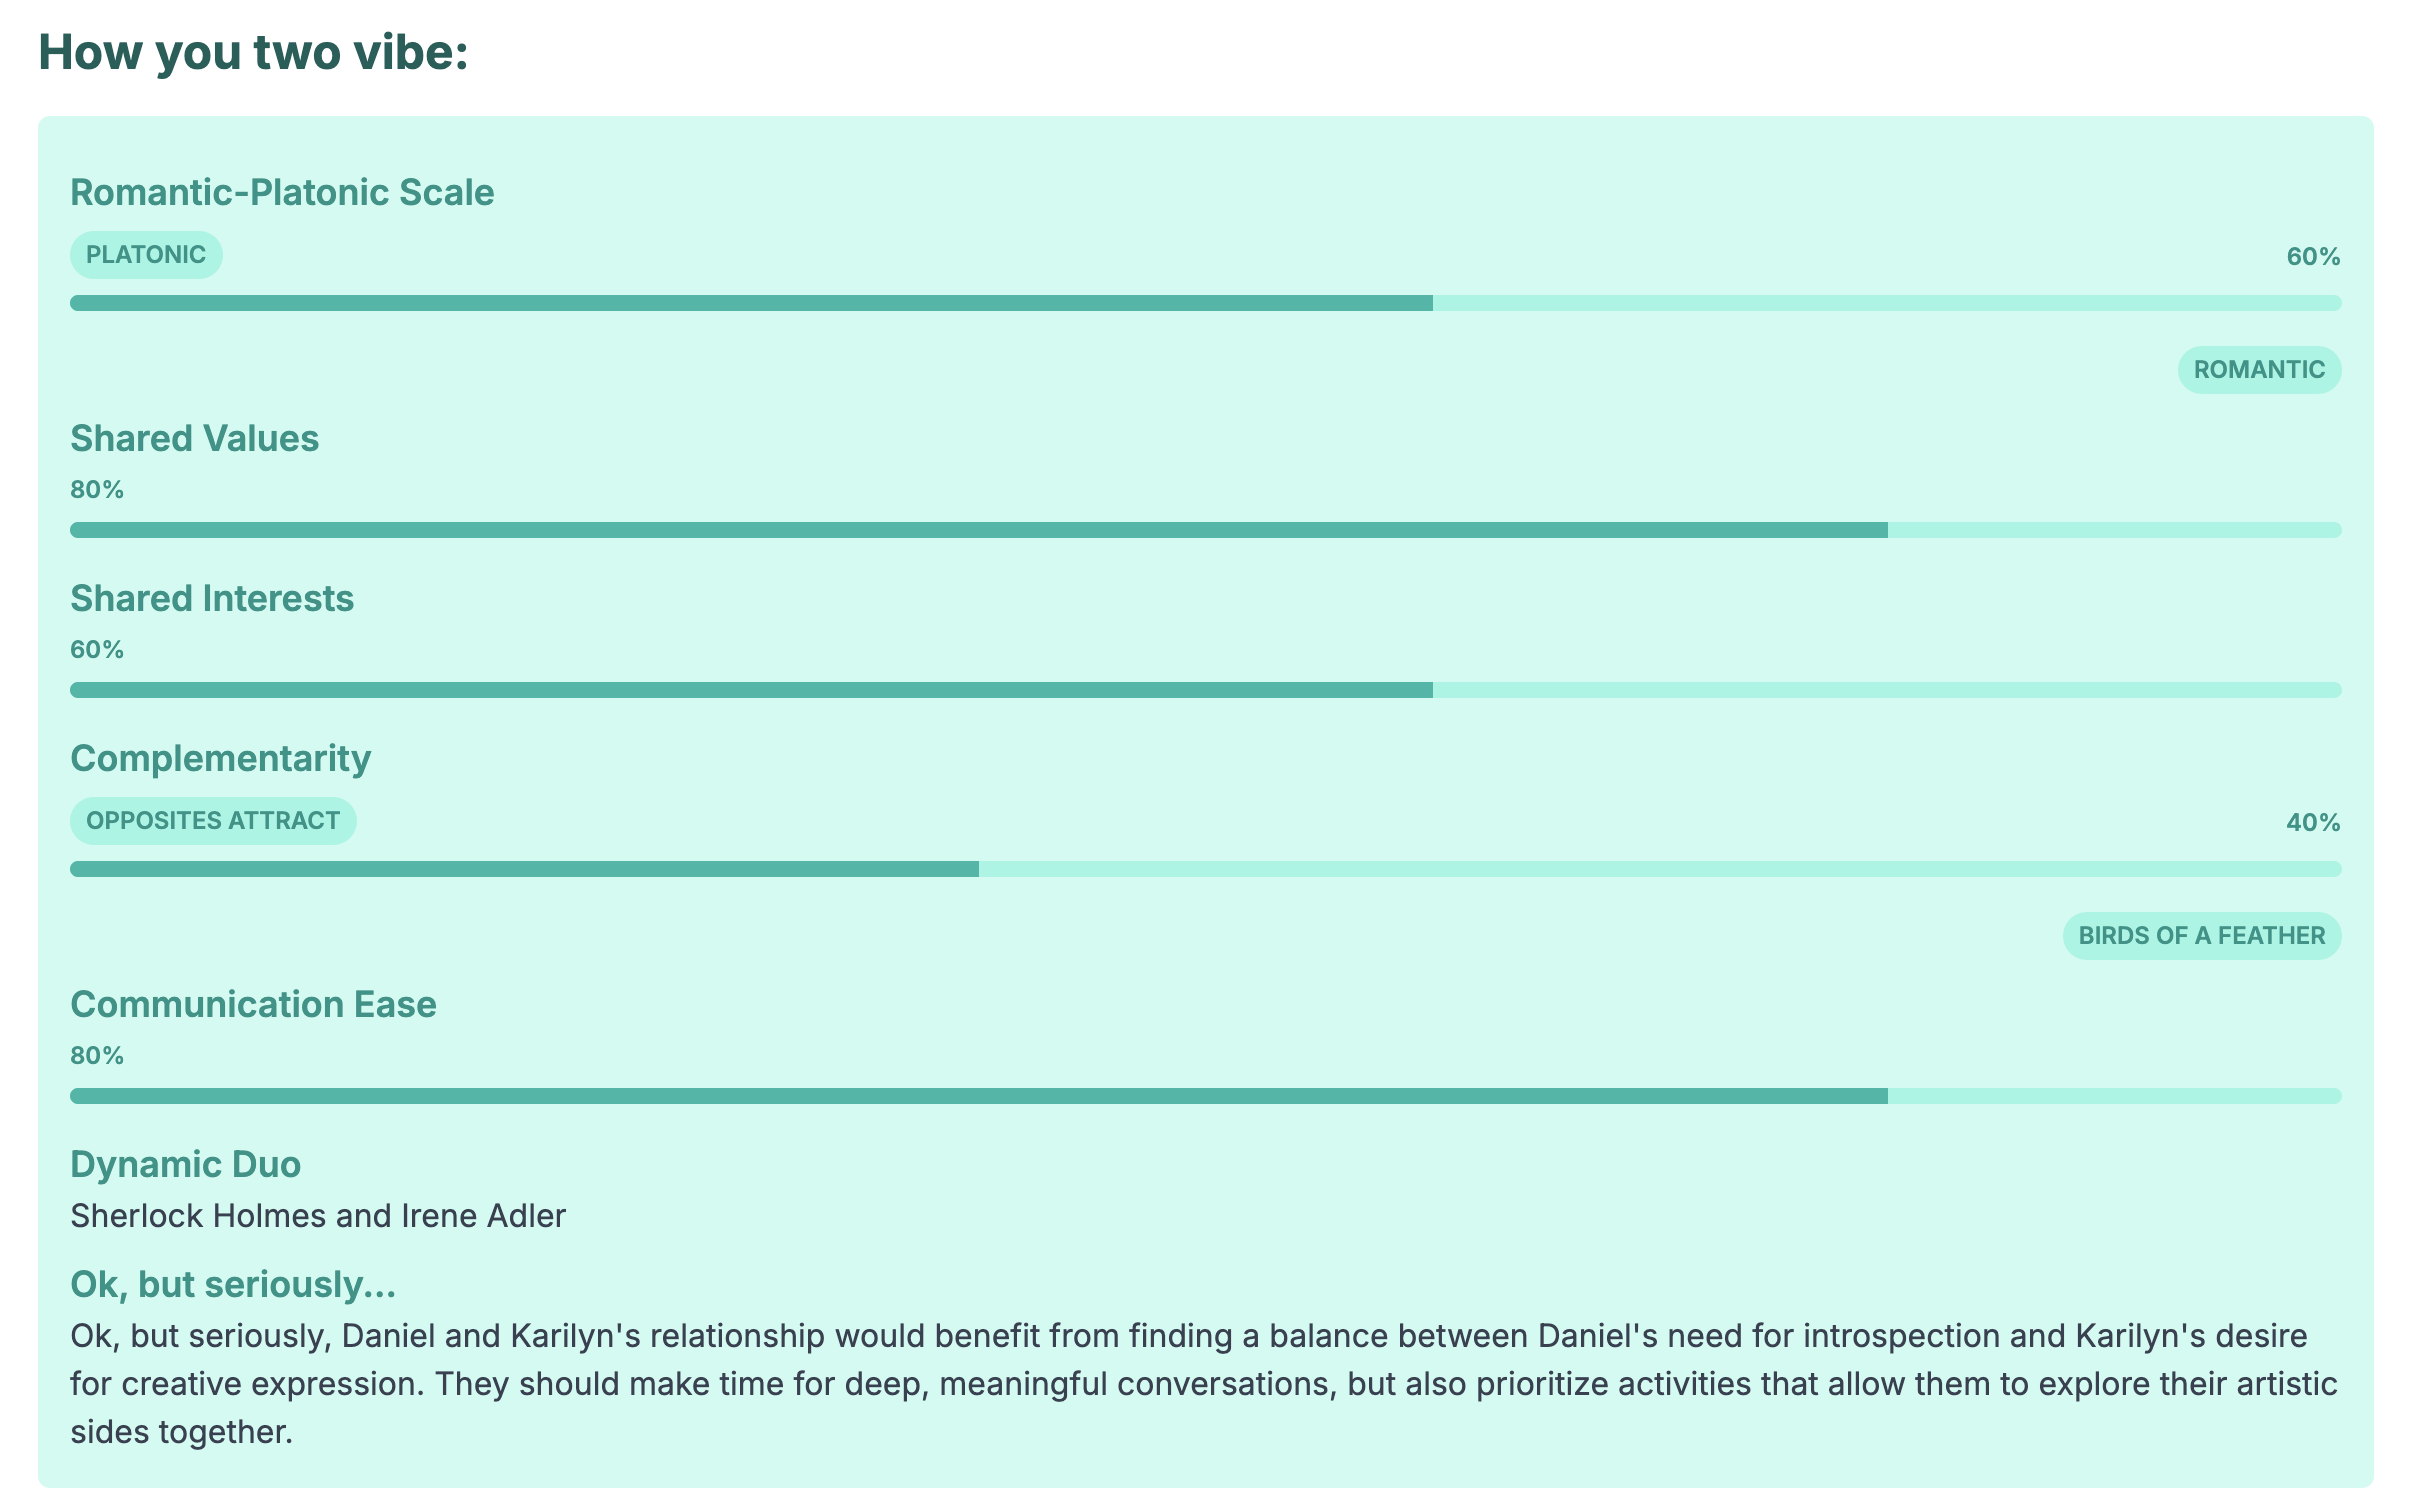The image size is (2410, 1510).
Task: Click the 40% Complementarity percentage value
Action: (2313, 823)
